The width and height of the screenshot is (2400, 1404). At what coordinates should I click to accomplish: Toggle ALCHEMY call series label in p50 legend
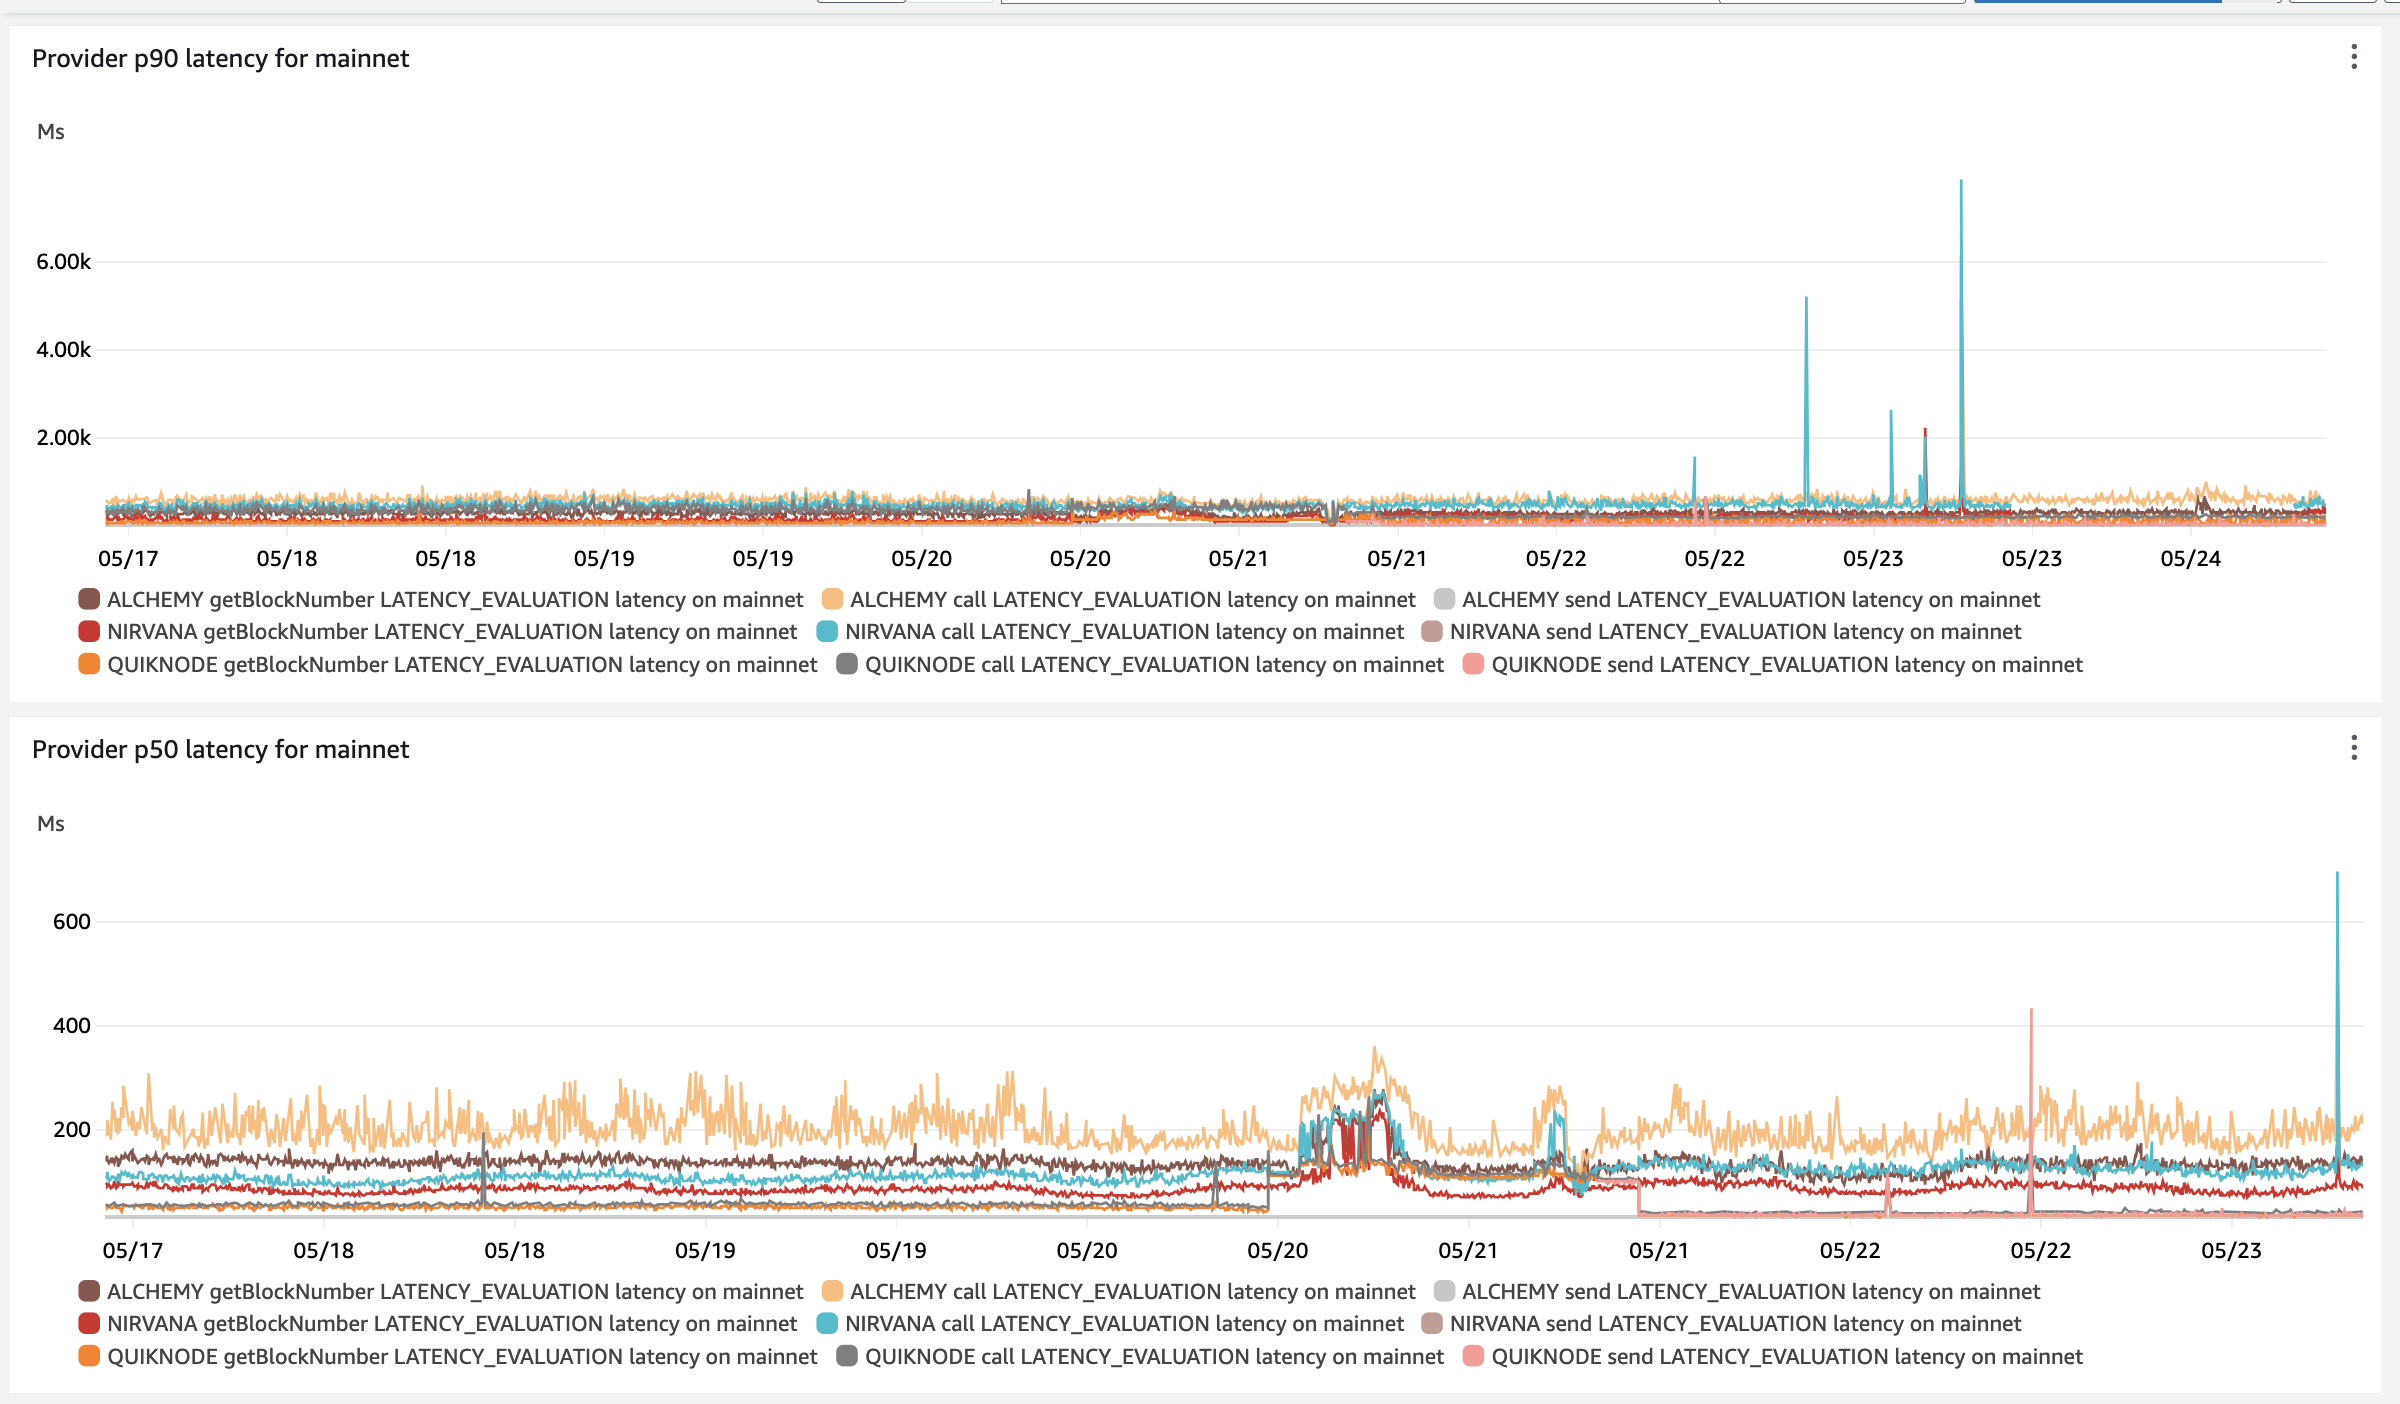[x=1133, y=1291]
